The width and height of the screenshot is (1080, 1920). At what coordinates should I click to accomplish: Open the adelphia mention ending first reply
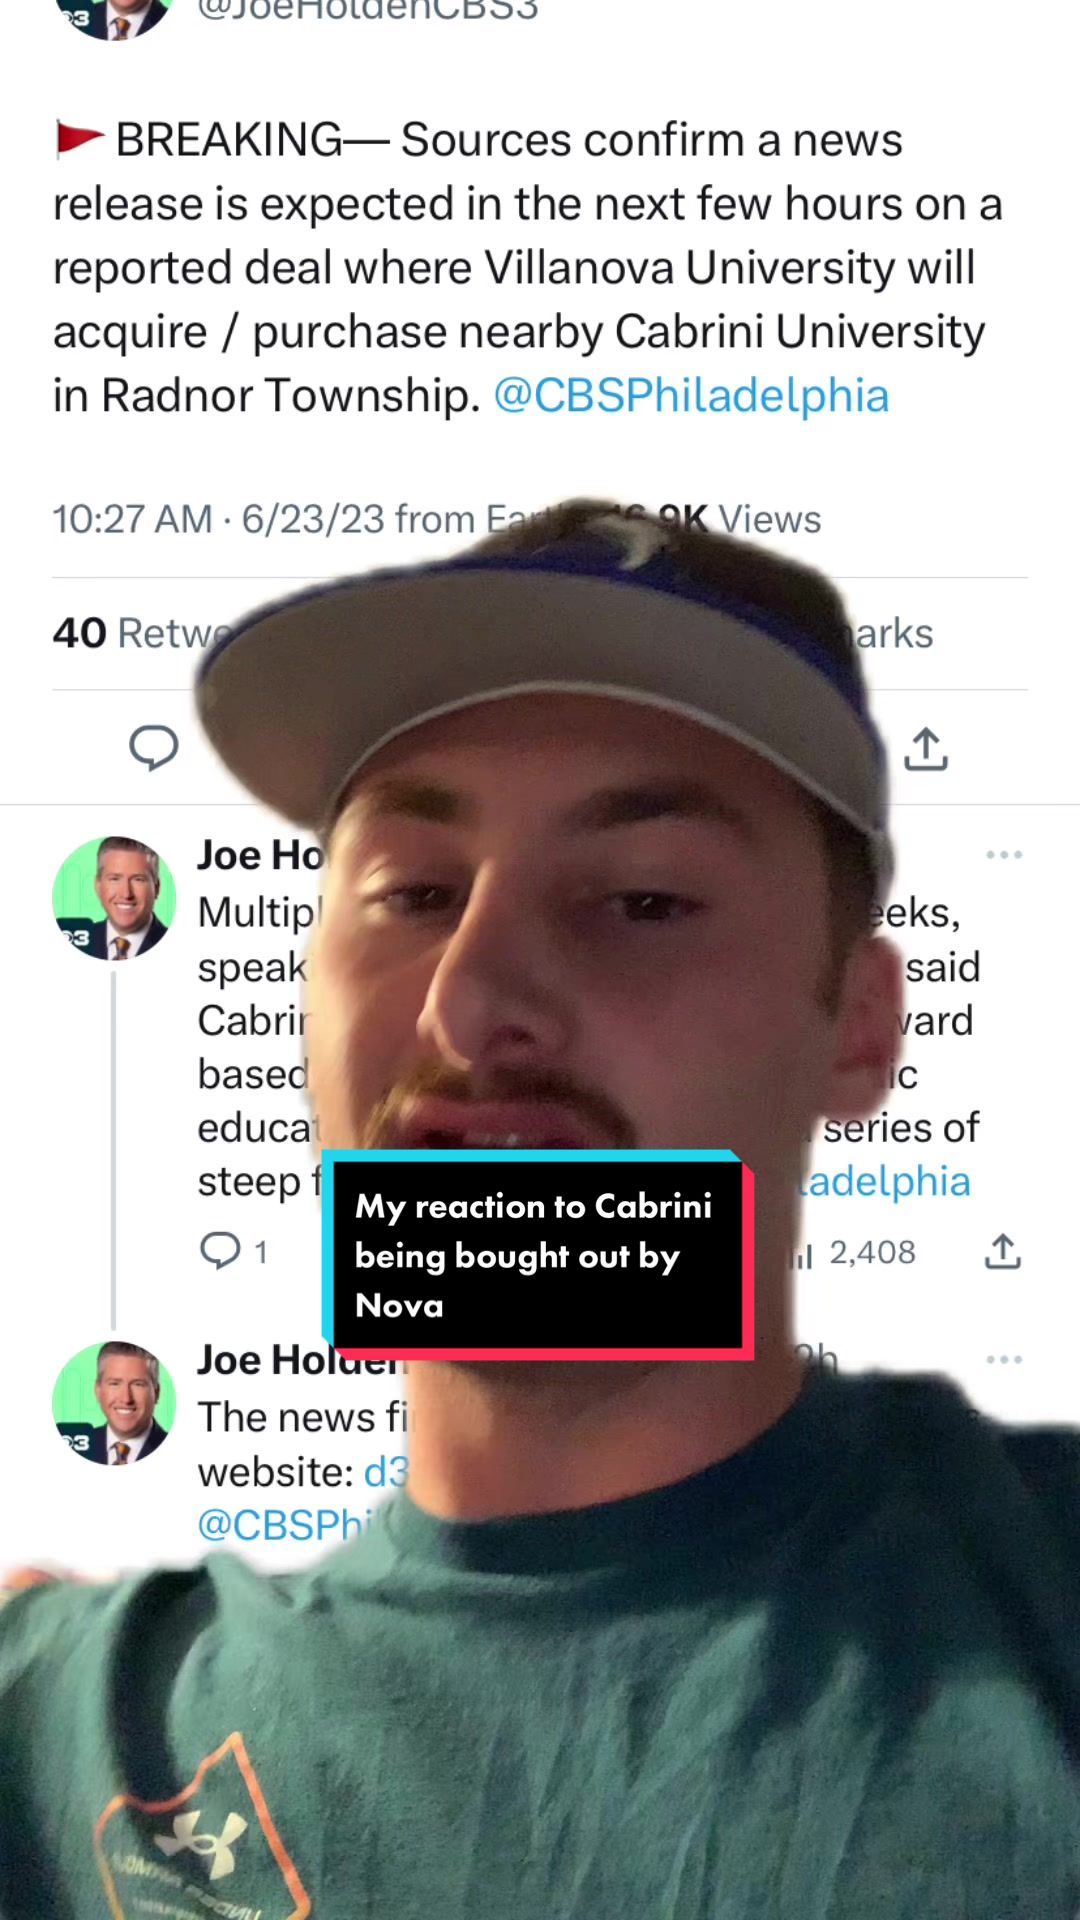click(884, 1182)
